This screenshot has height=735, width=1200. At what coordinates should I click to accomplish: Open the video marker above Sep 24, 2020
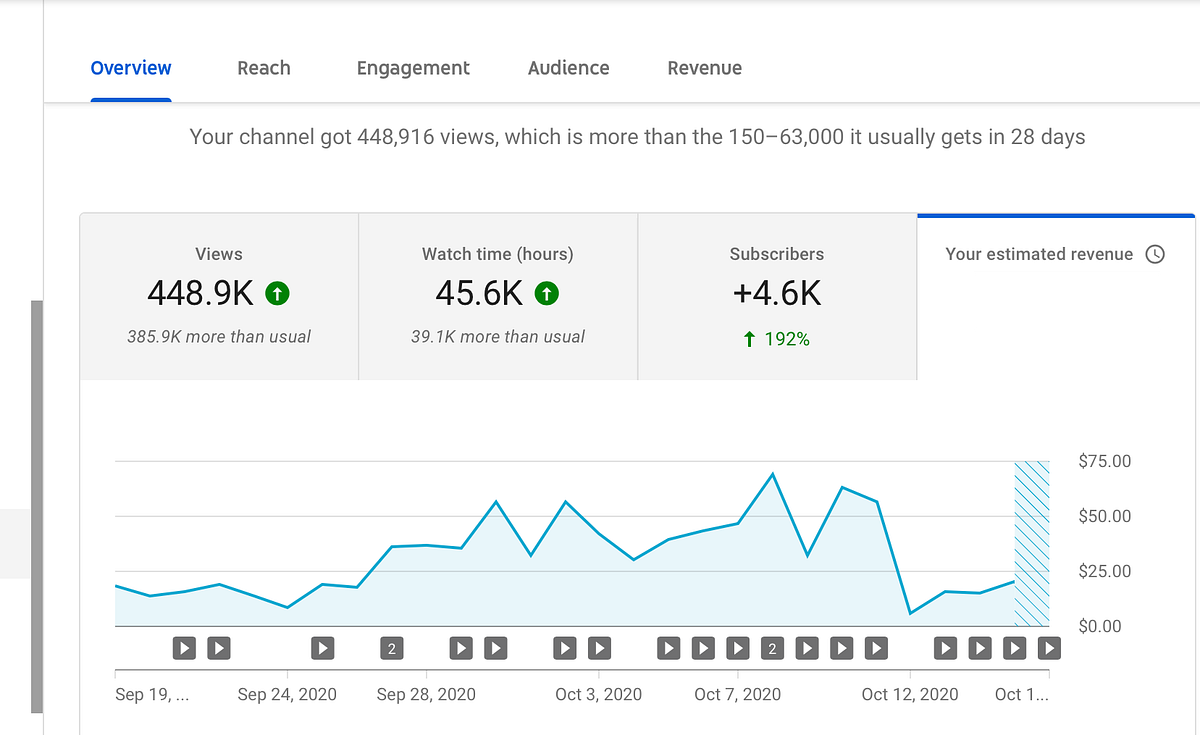[322, 648]
